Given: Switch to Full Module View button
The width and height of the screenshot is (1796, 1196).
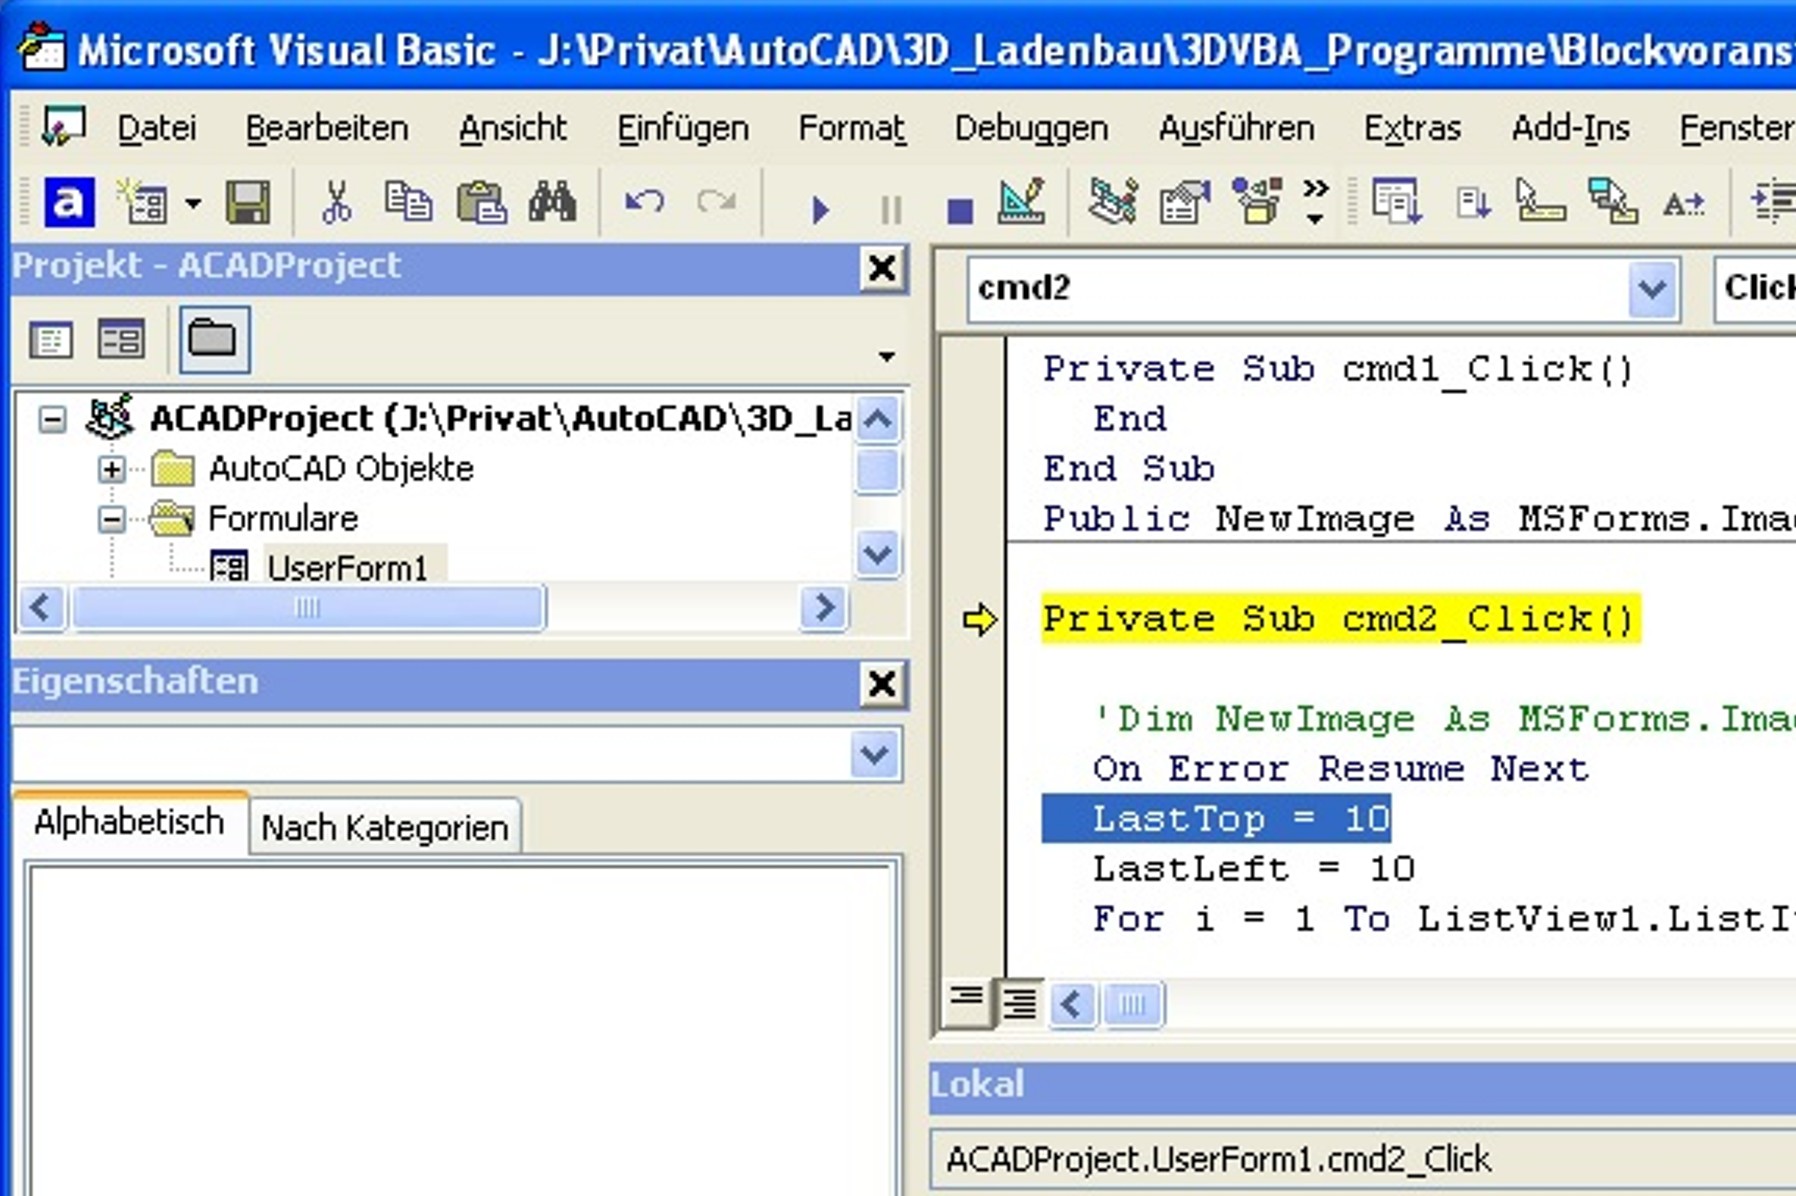Looking at the screenshot, I should 1020,1002.
